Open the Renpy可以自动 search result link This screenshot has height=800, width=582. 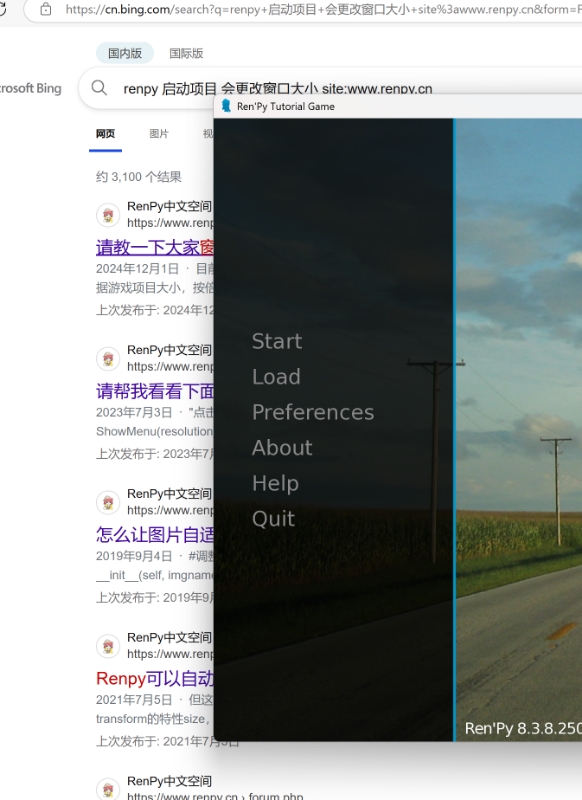pos(155,679)
